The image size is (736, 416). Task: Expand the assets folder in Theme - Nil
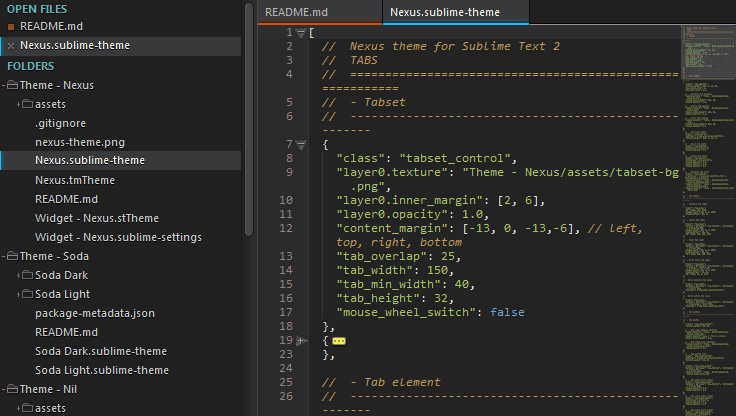[19, 408]
